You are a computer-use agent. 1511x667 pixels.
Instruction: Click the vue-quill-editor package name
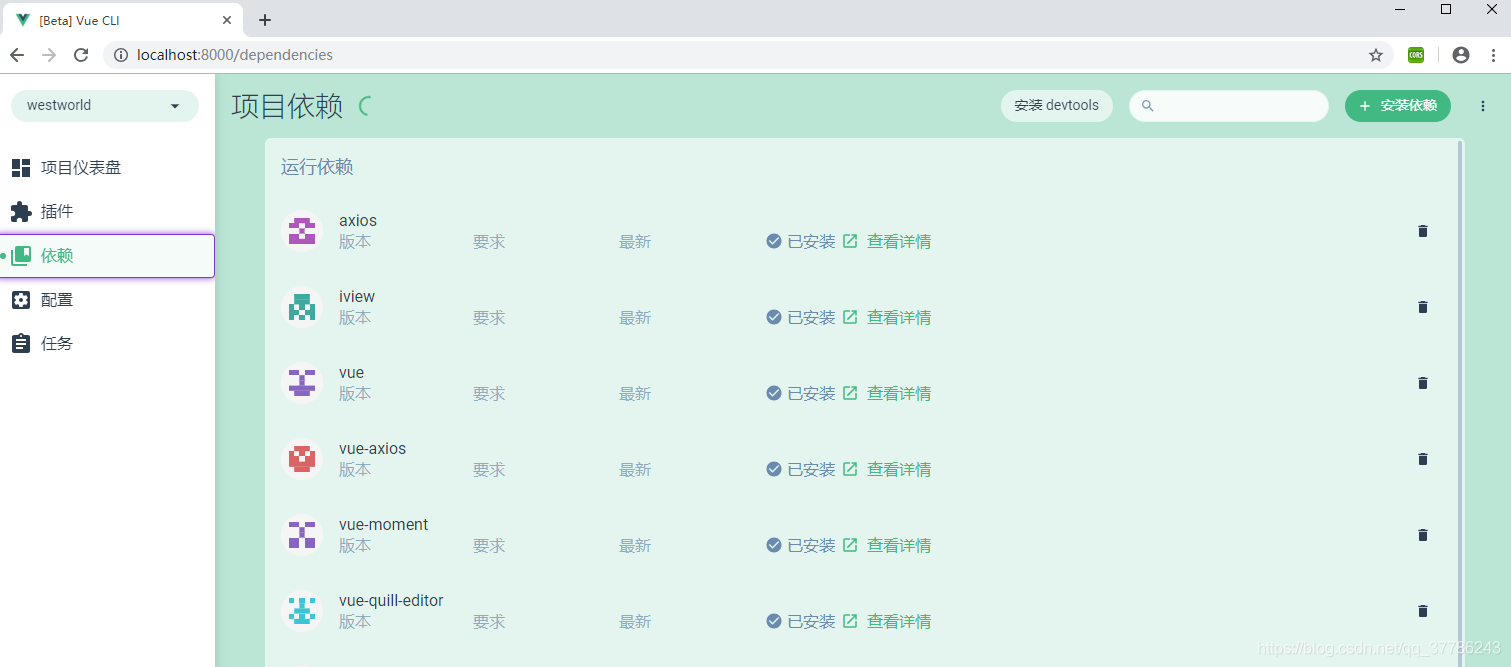click(391, 600)
